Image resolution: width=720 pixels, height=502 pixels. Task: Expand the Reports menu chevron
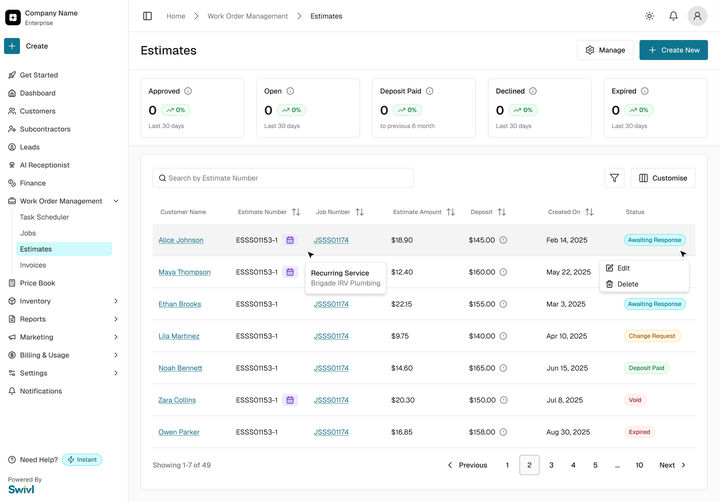pos(116,319)
